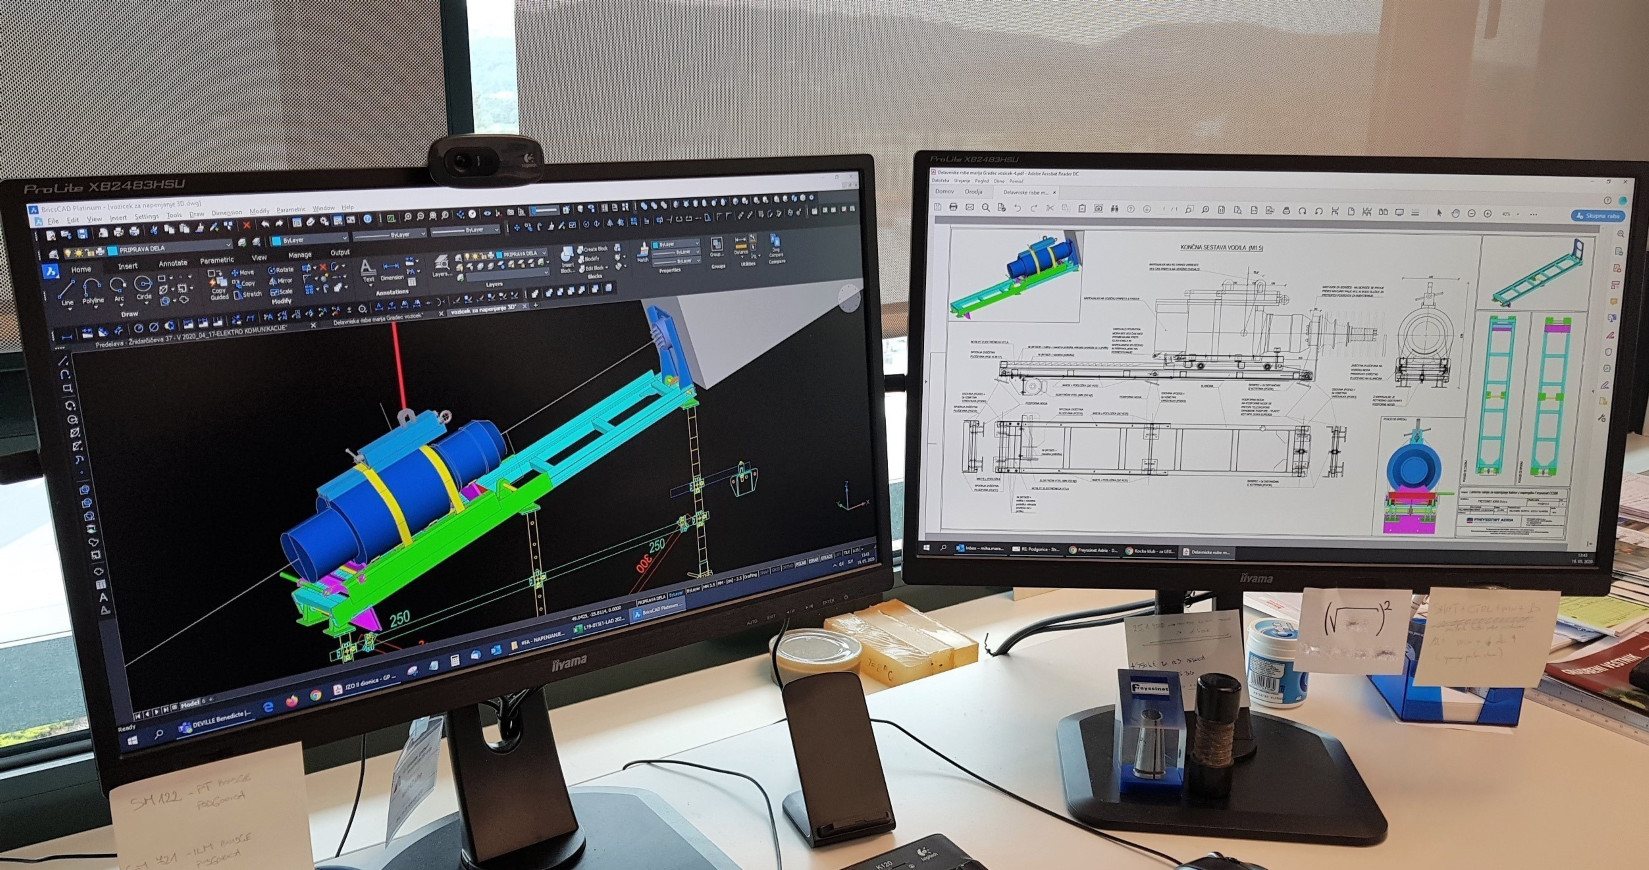Open the Domov tab in Acrobat Reader

944,191
